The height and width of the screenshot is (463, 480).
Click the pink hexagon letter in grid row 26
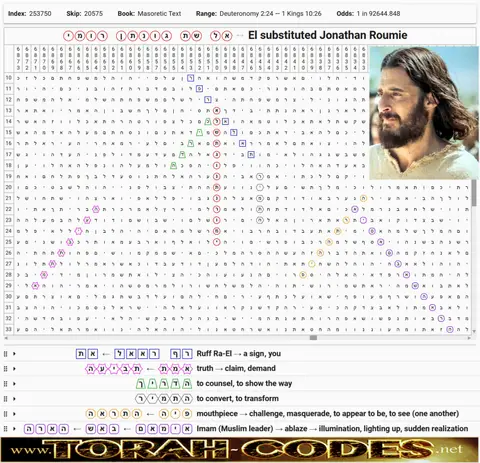(x=61, y=253)
